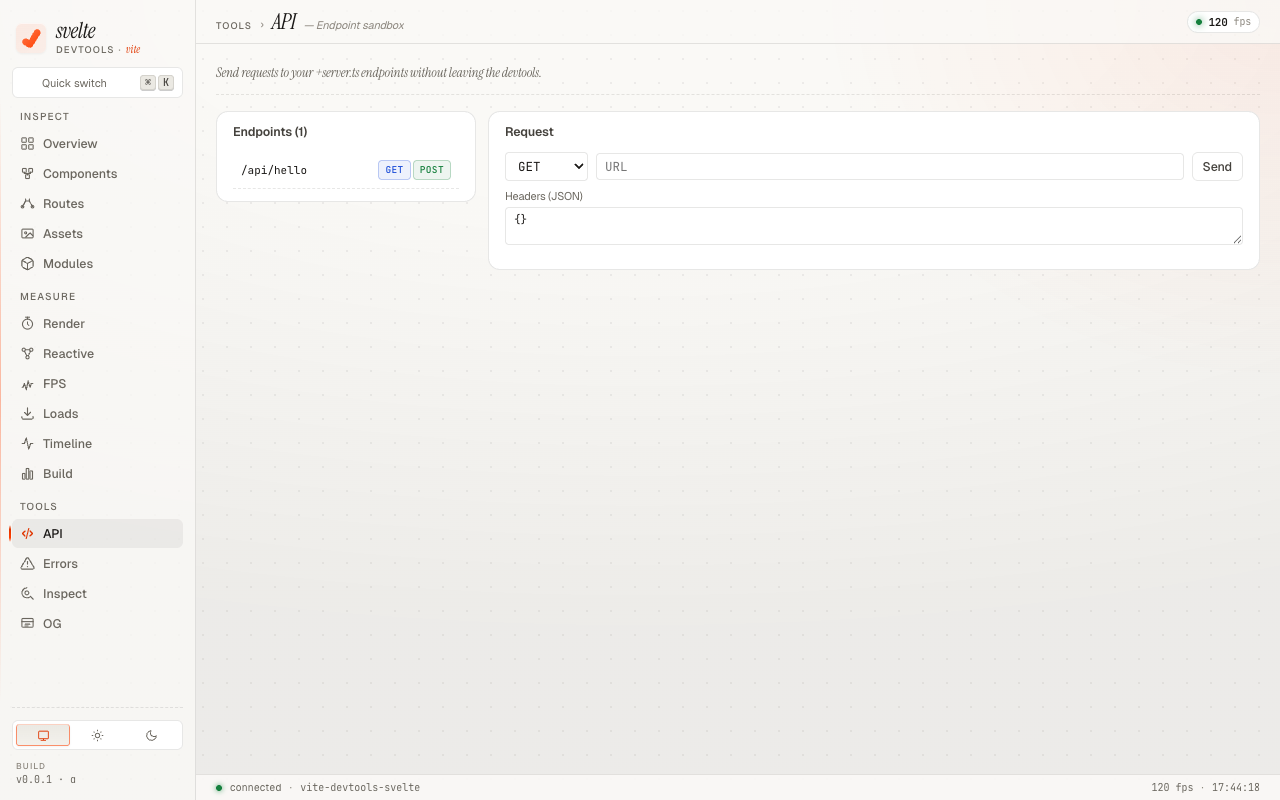Select the POST badge for /api/hello
This screenshot has width=1280, height=800.
432,170
